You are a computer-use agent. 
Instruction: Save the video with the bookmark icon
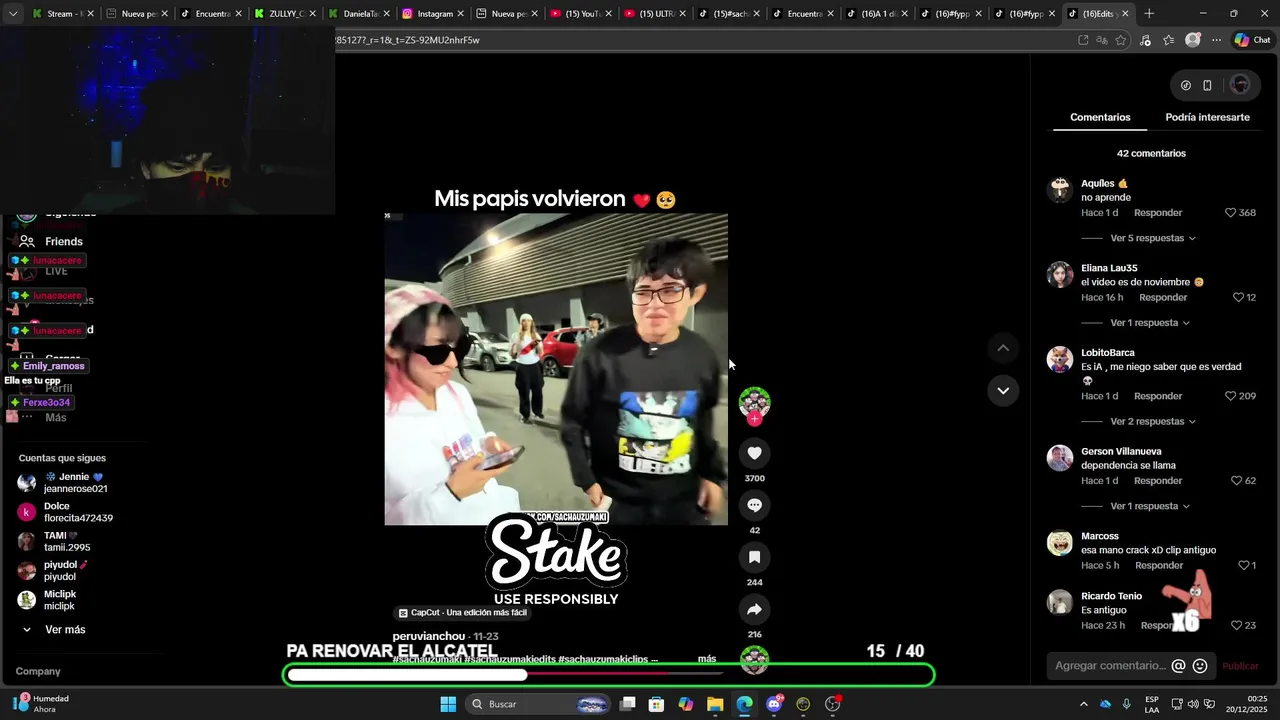click(x=754, y=557)
